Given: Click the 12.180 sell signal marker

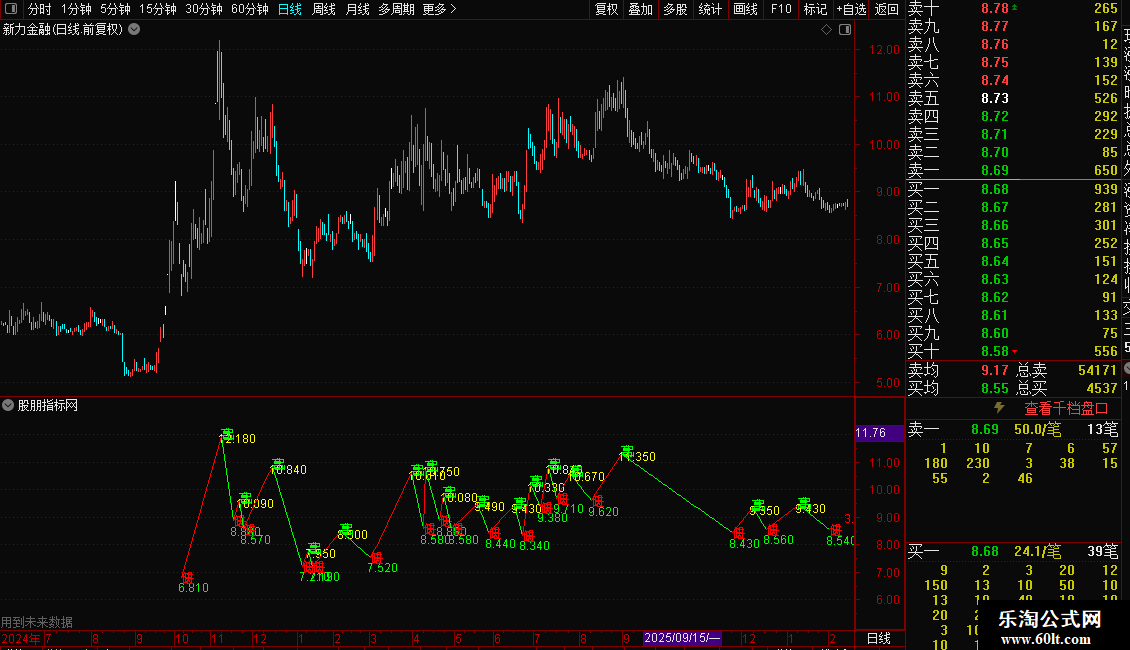Looking at the screenshot, I should pos(227,435).
